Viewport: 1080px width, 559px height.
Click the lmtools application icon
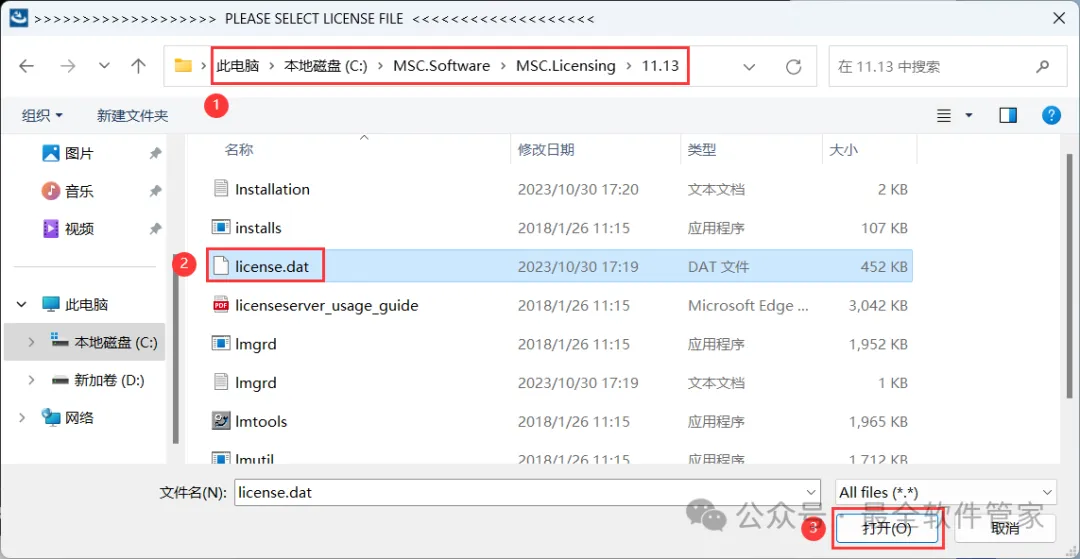tap(220, 421)
